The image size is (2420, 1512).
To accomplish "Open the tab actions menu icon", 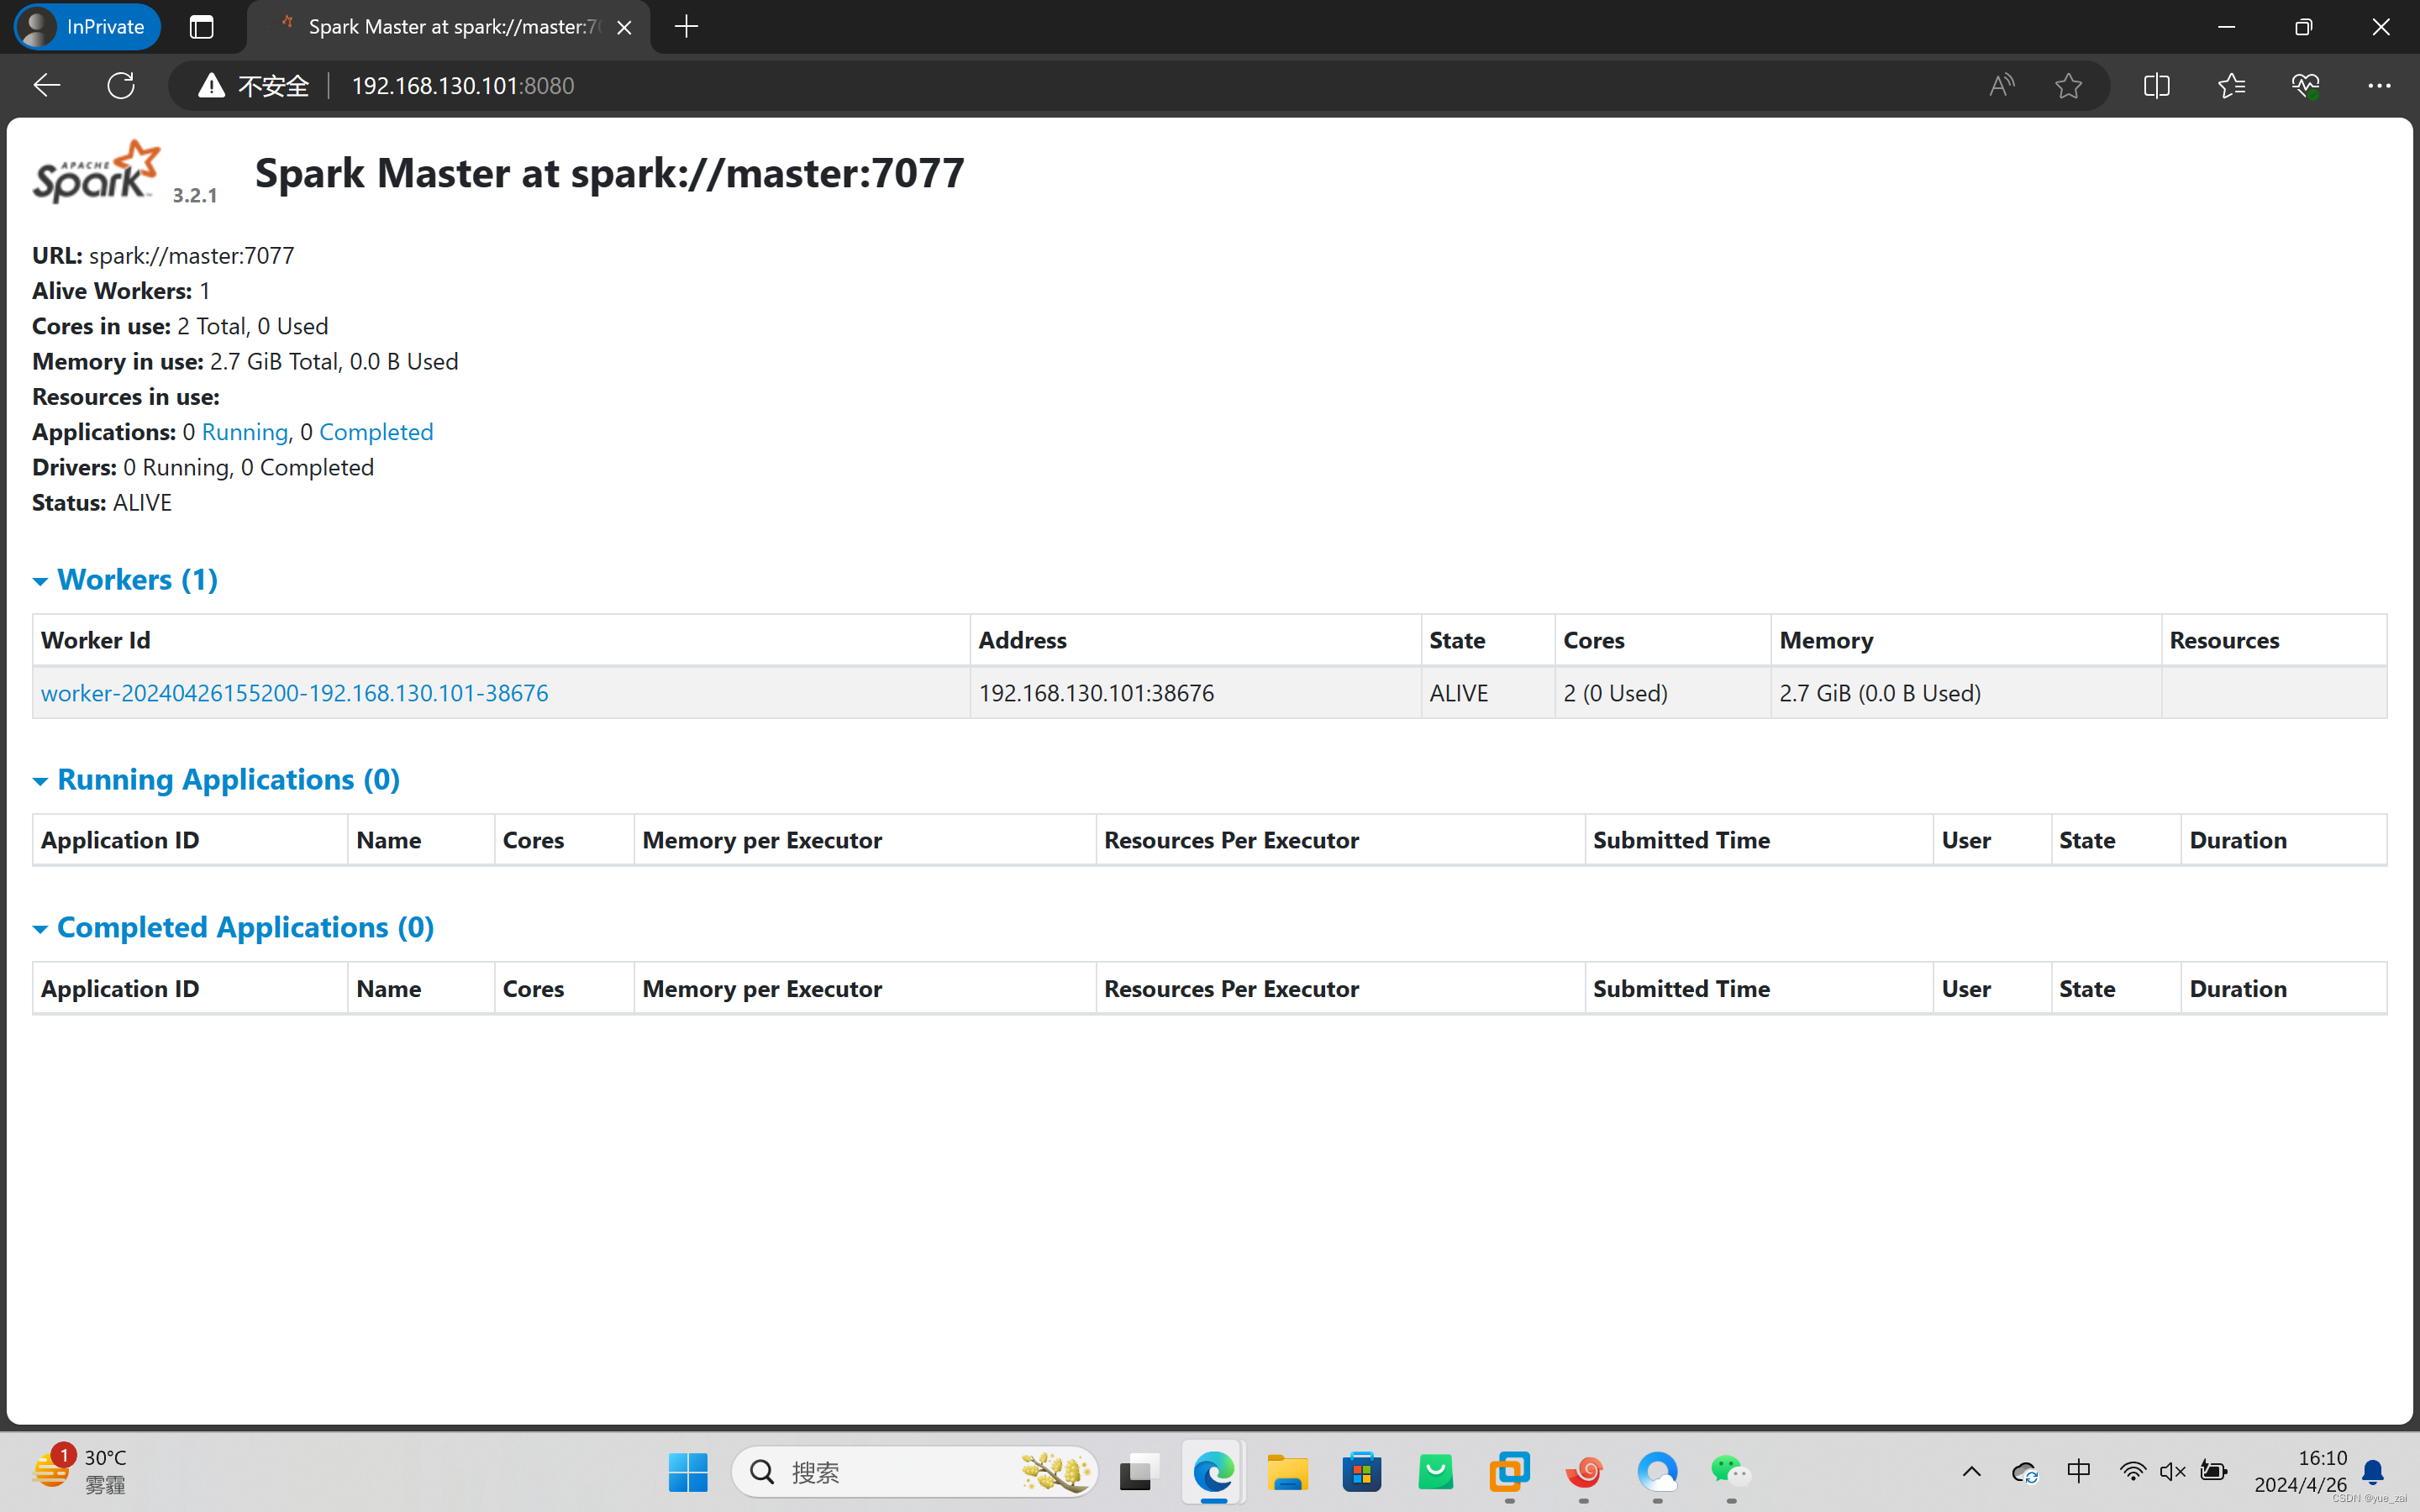I will (x=201, y=27).
